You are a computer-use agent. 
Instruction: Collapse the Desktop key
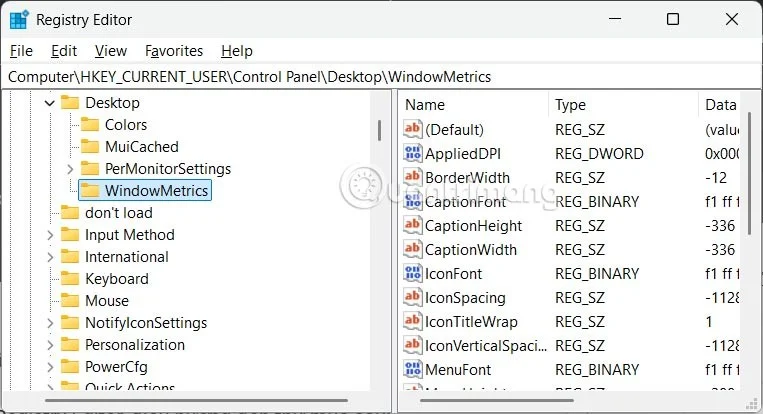50,103
